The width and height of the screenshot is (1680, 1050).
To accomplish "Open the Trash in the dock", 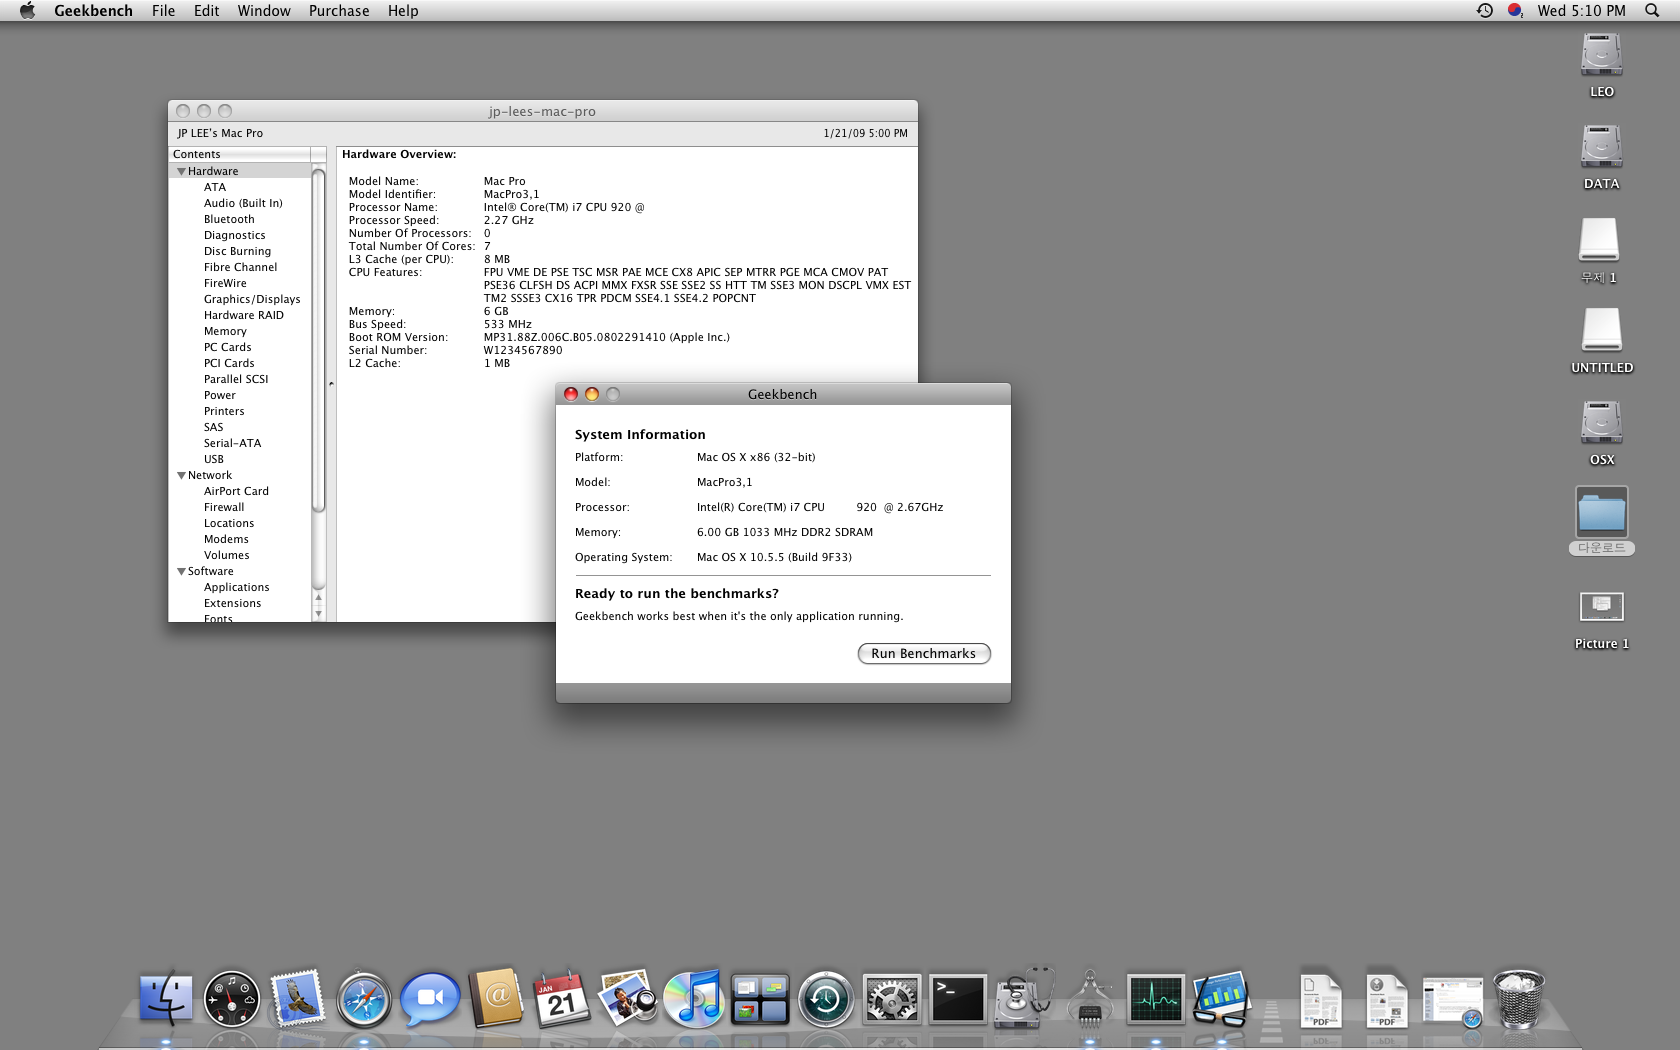I will pyautogui.click(x=1519, y=998).
